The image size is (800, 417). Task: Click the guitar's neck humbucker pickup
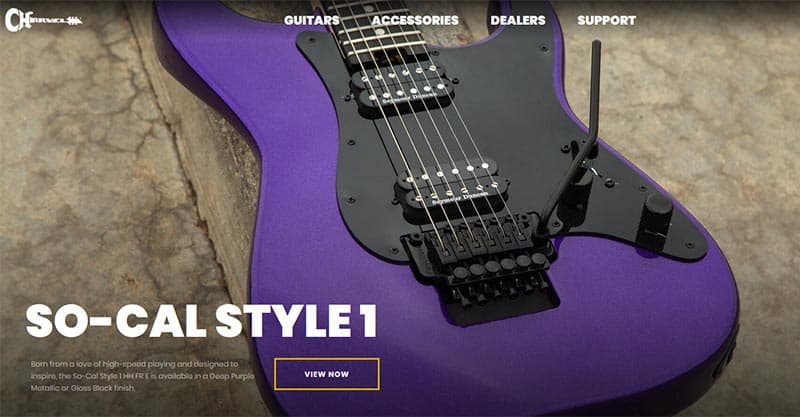(x=402, y=88)
